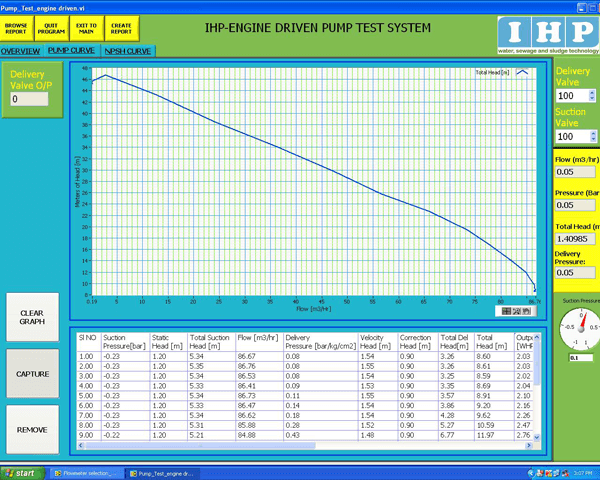Click the Delivery Valve O/P input field
This screenshot has height=480, width=600.
[x=29, y=99]
